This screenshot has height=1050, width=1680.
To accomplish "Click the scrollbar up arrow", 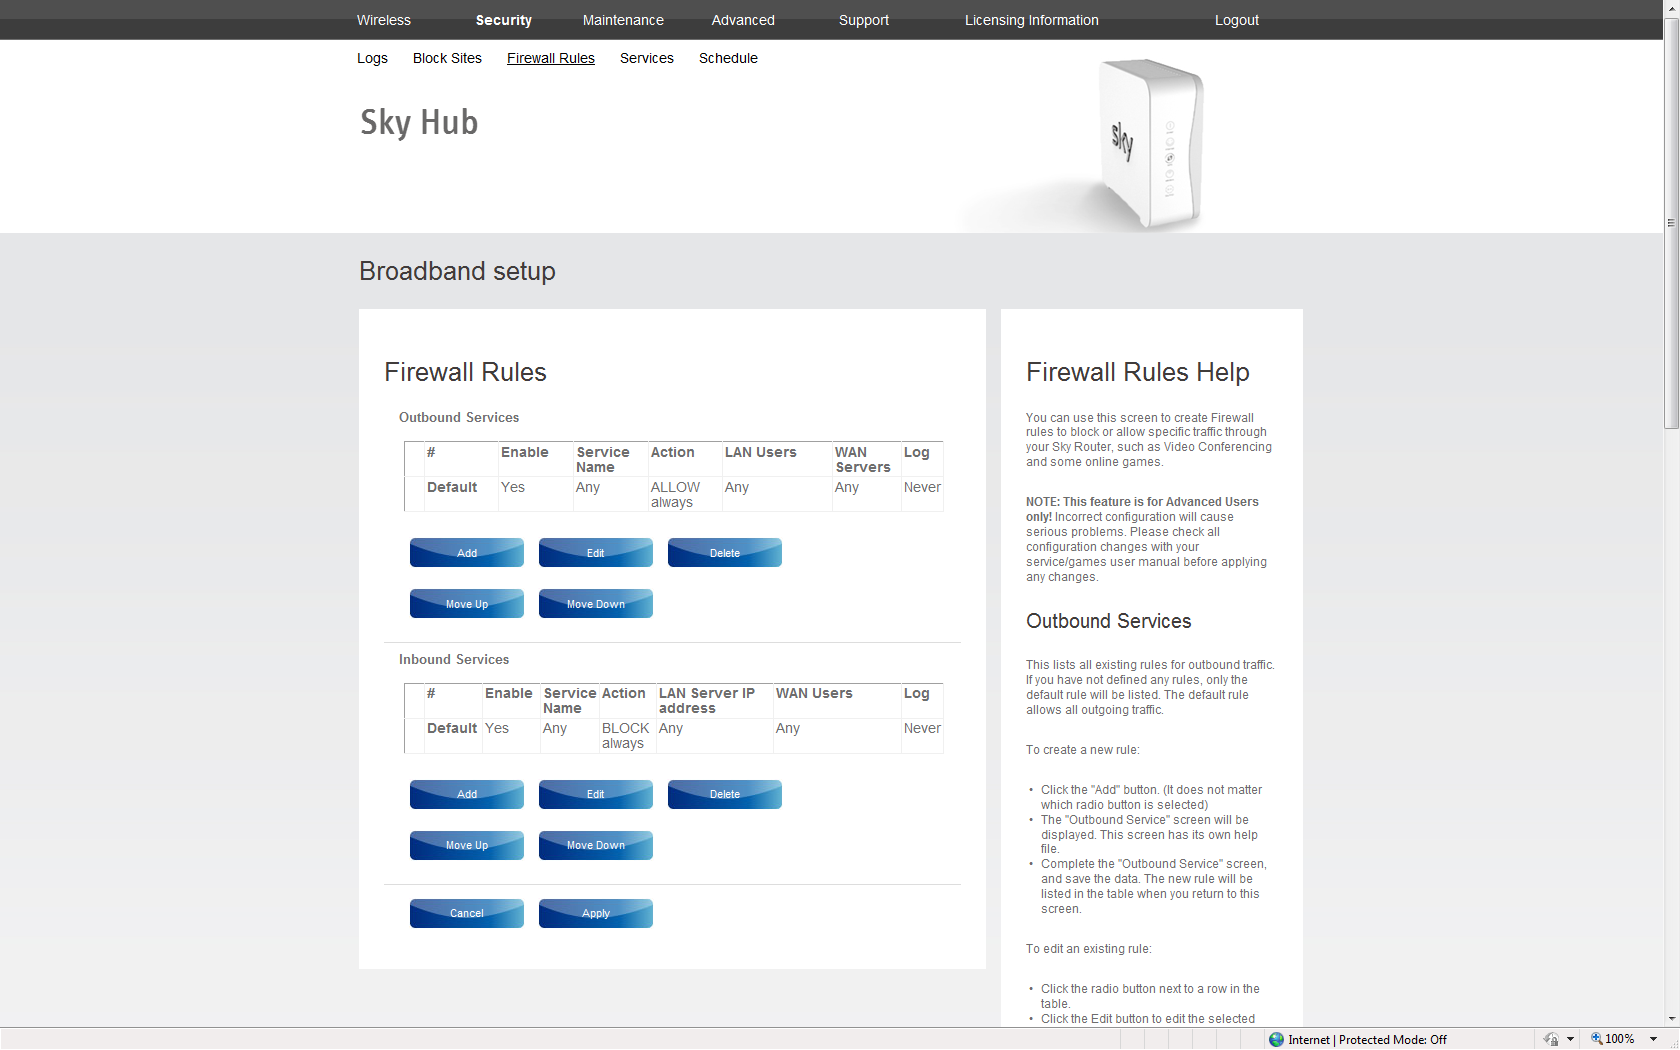I will pos(1671,8).
